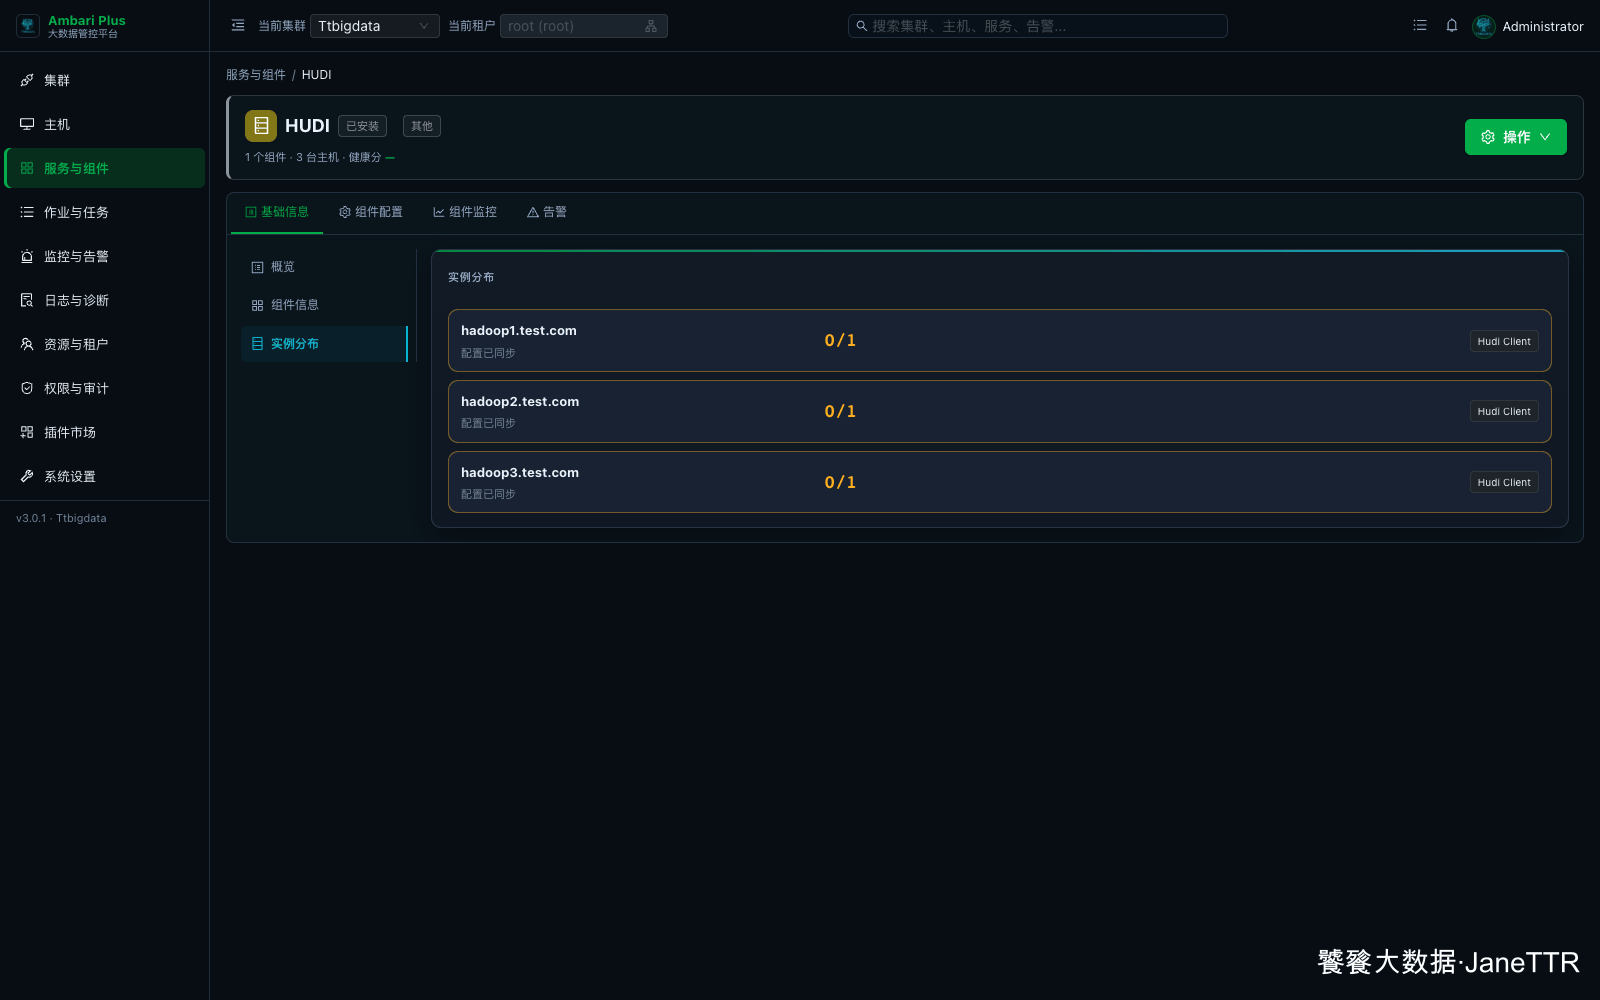The width and height of the screenshot is (1600, 1000).
Task: Click the 插件市场 apps icon in the sidebar
Action: coord(27,432)
